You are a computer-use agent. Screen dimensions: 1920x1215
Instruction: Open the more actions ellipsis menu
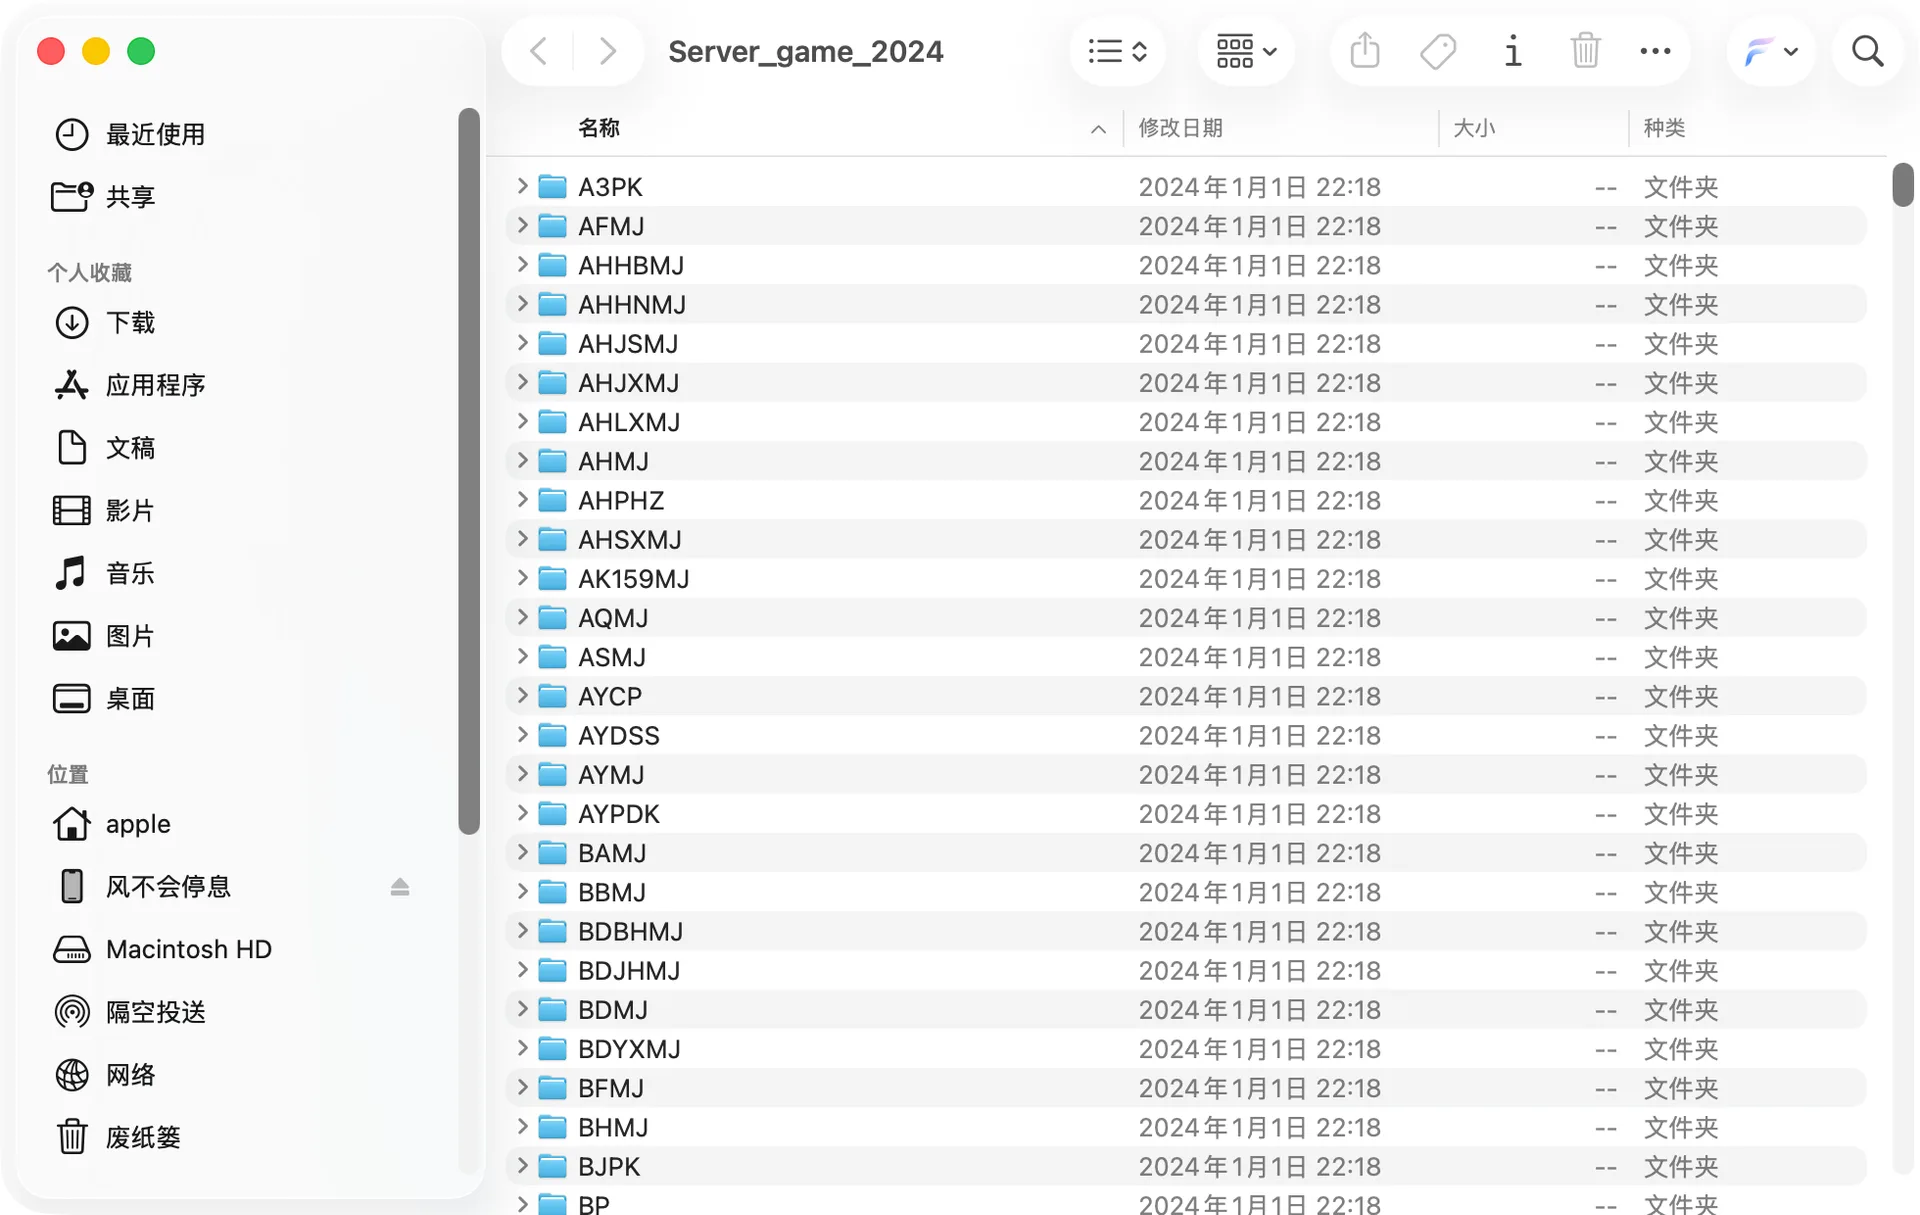pyautogui.click(x=1655, y=51)
